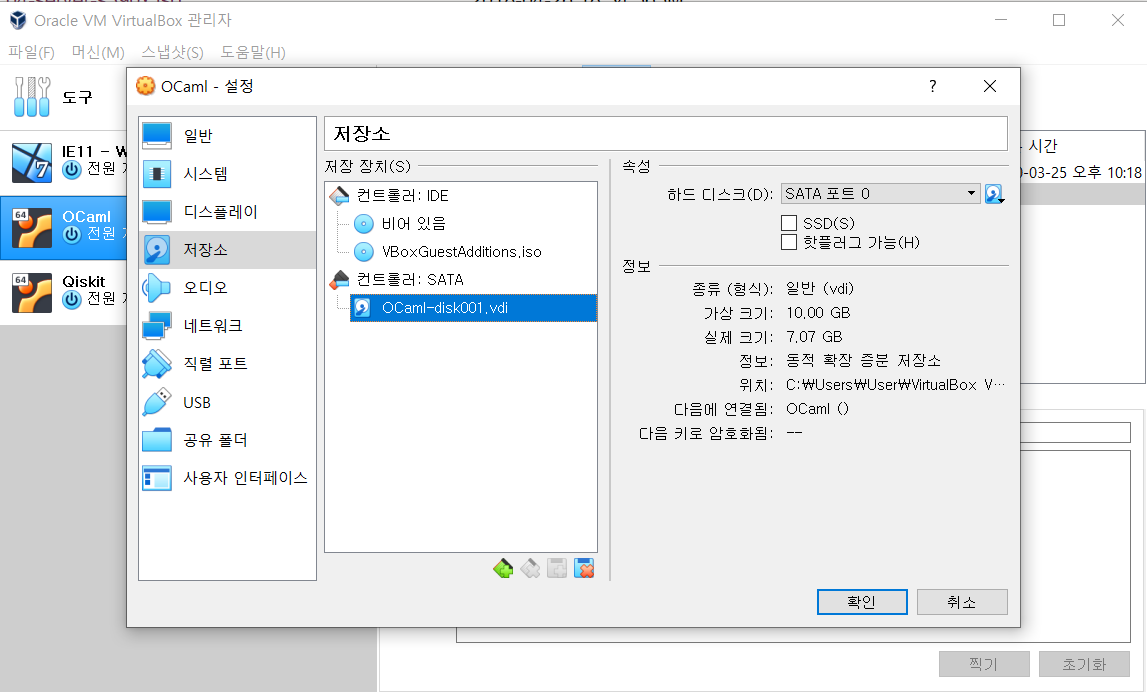Select OCaml-disk001.vdi disk entry

coord(473,308)
